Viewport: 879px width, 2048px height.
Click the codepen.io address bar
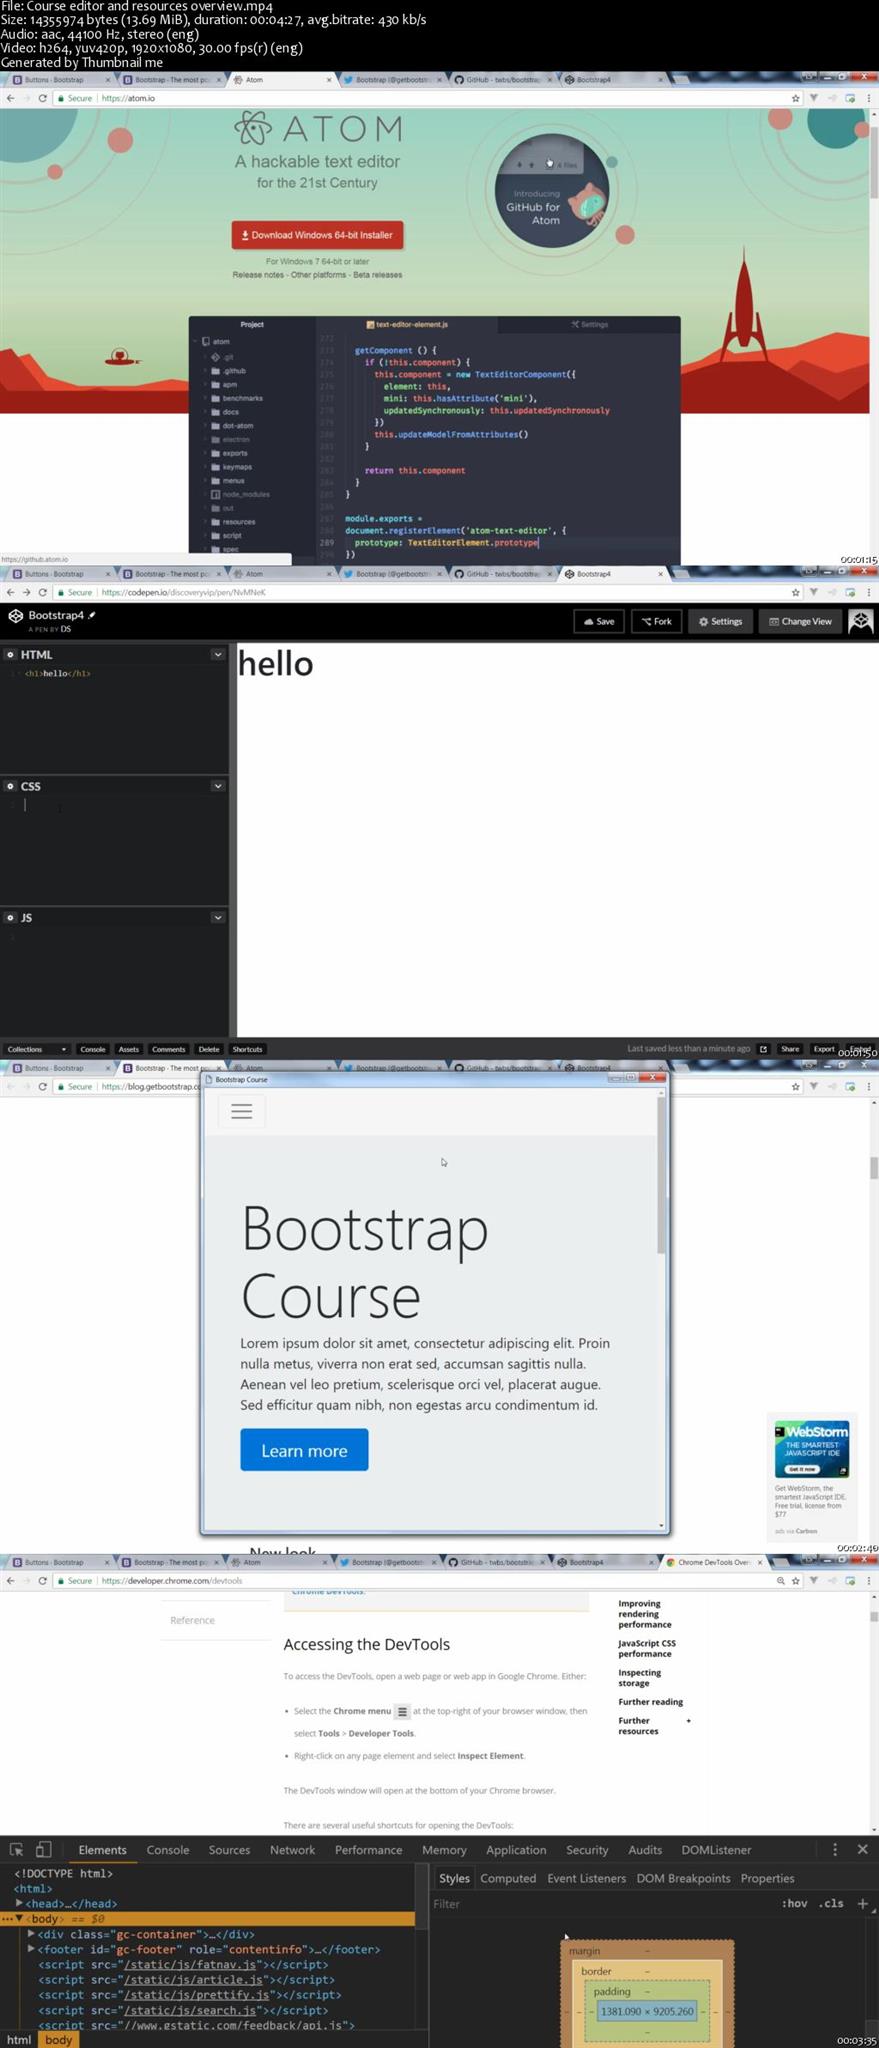[x=420, y=592]
